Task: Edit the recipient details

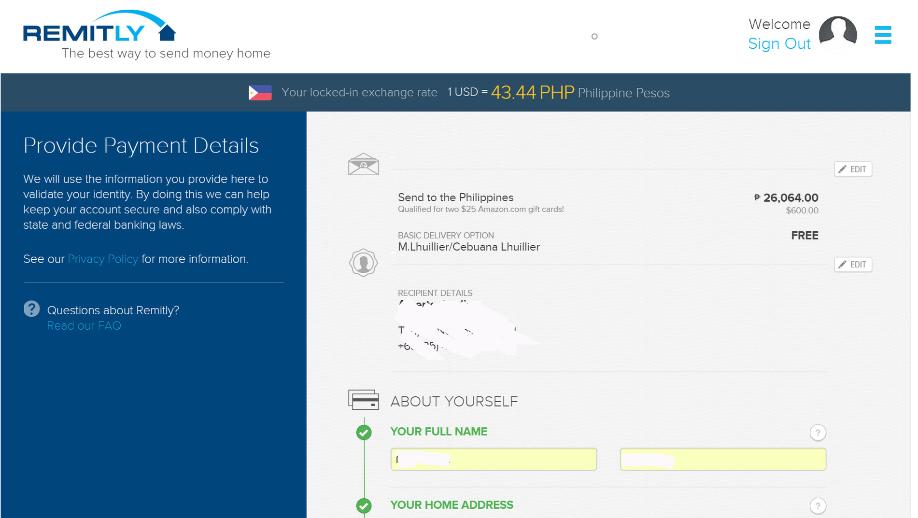Action: [x=853, y=265]
